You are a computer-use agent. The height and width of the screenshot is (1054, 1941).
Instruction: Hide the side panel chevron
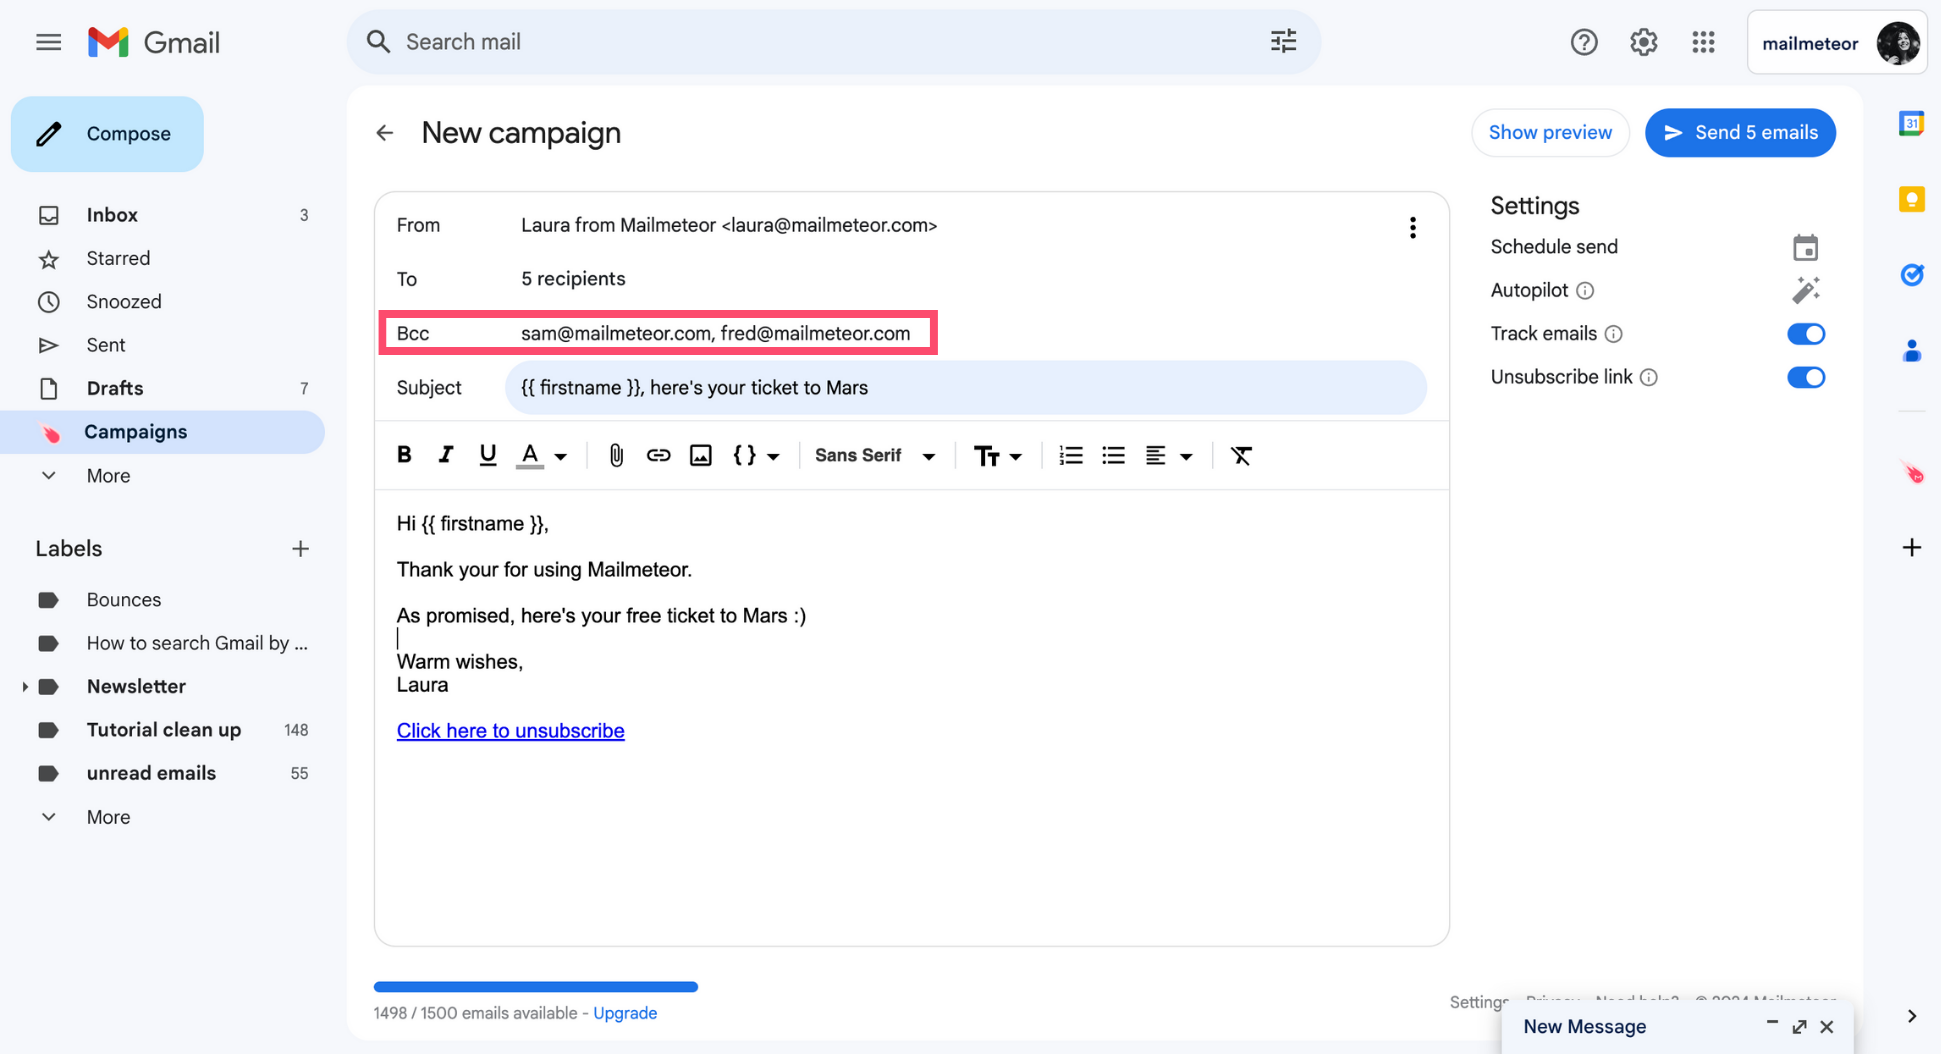tap(1911, 1016)
